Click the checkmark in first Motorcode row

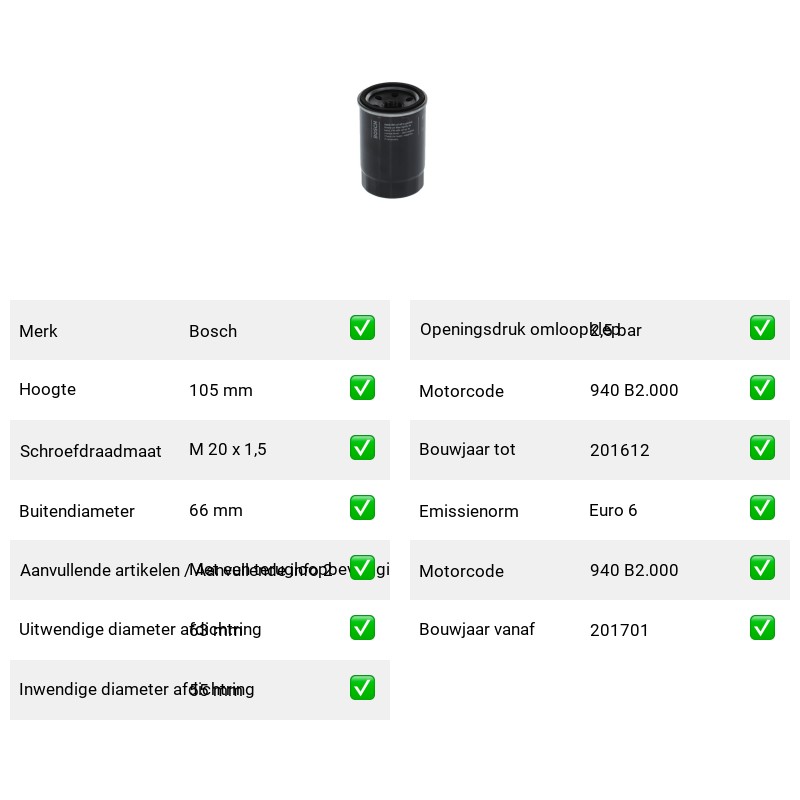tap(762, 388)
